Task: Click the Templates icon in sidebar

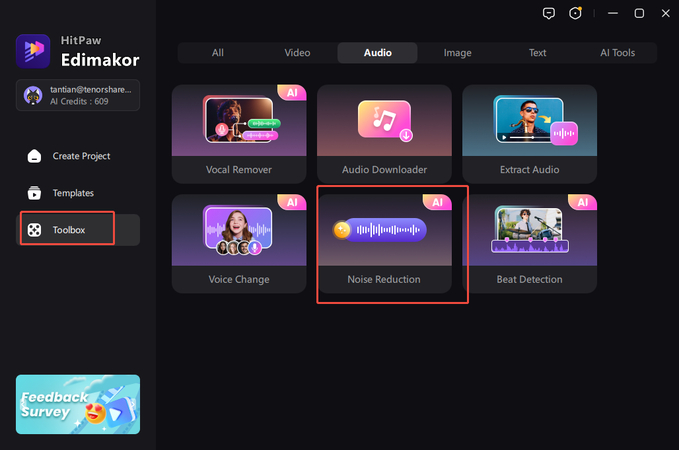Action: pos(34,193)
